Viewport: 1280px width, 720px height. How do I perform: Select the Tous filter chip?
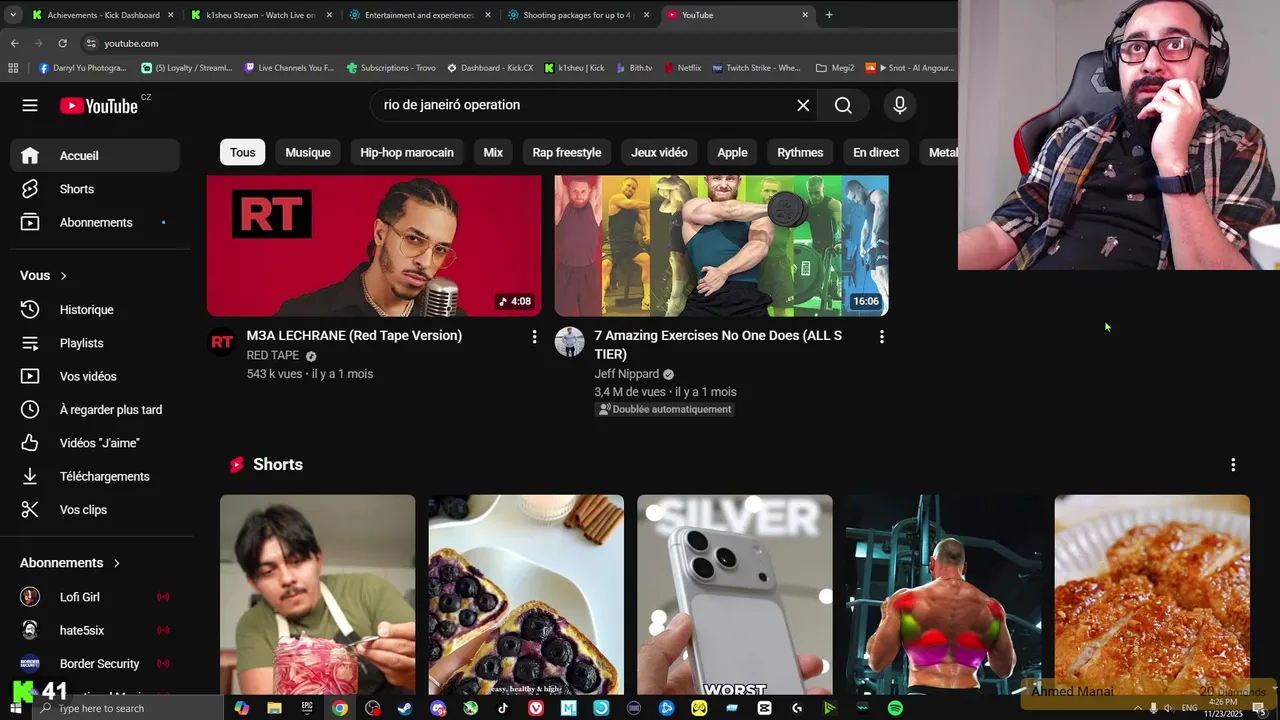(x=243, y=152)
